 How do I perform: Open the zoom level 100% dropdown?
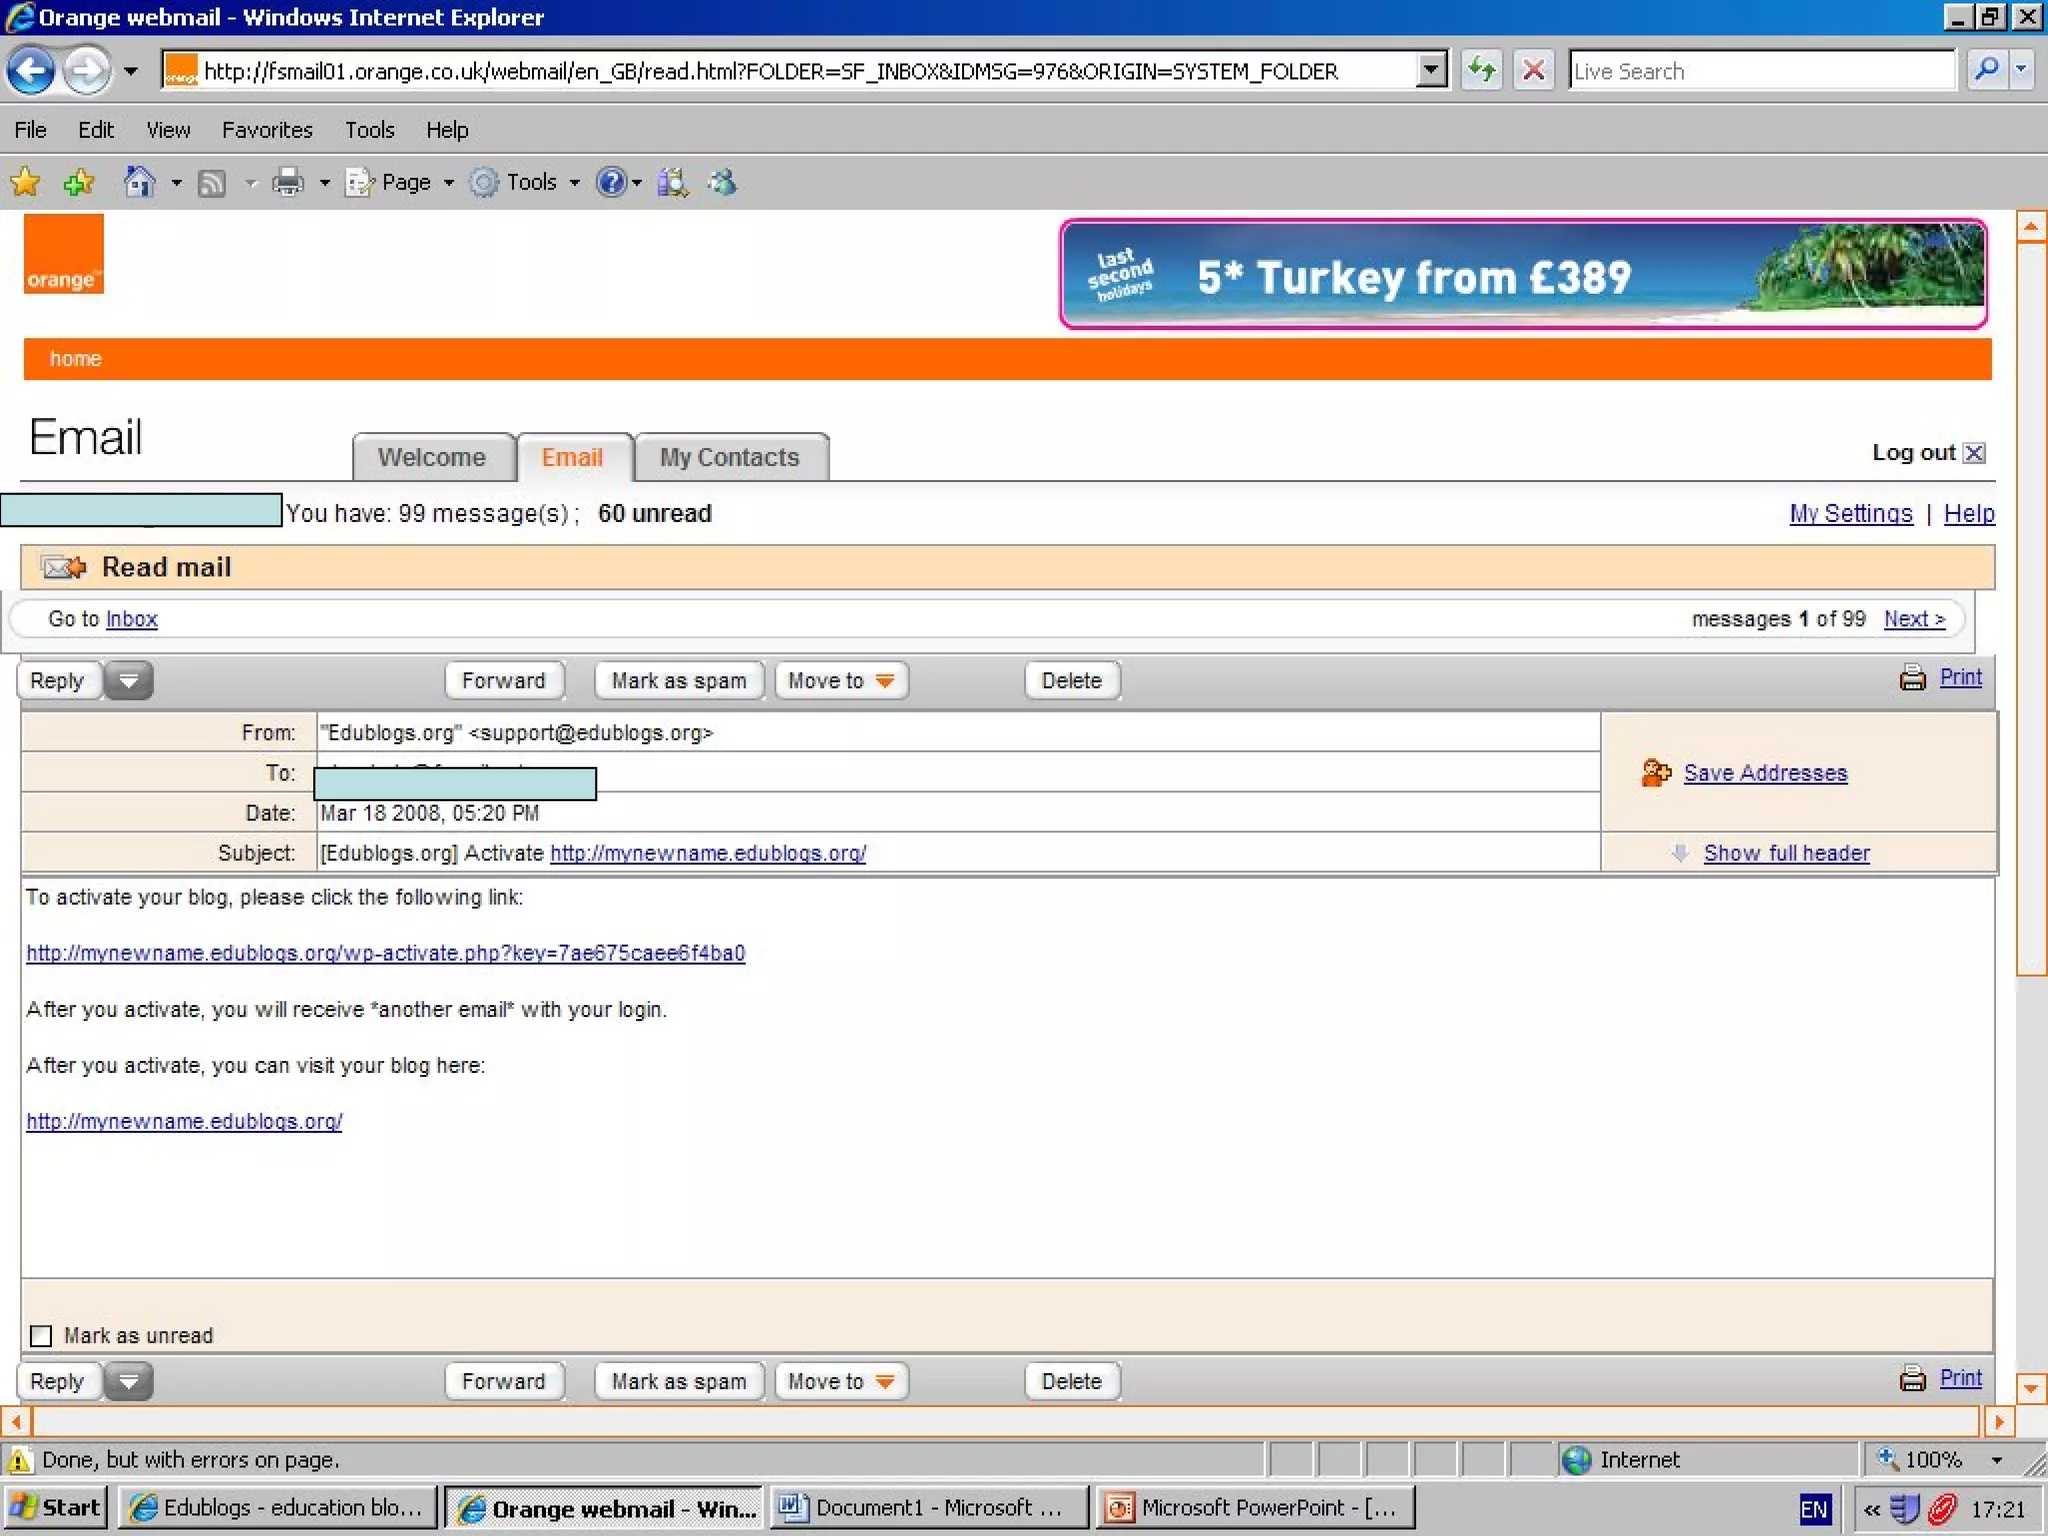click(1996, 1460)
